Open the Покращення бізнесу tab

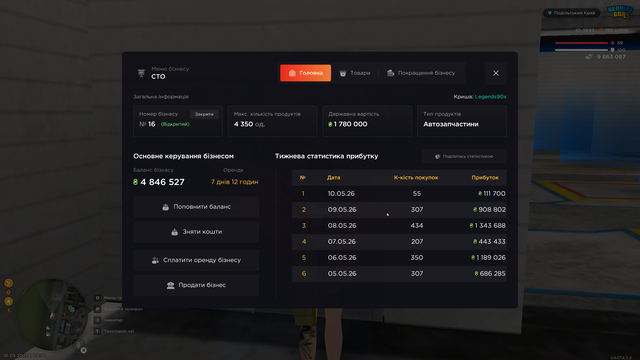[x=421, y=73]
